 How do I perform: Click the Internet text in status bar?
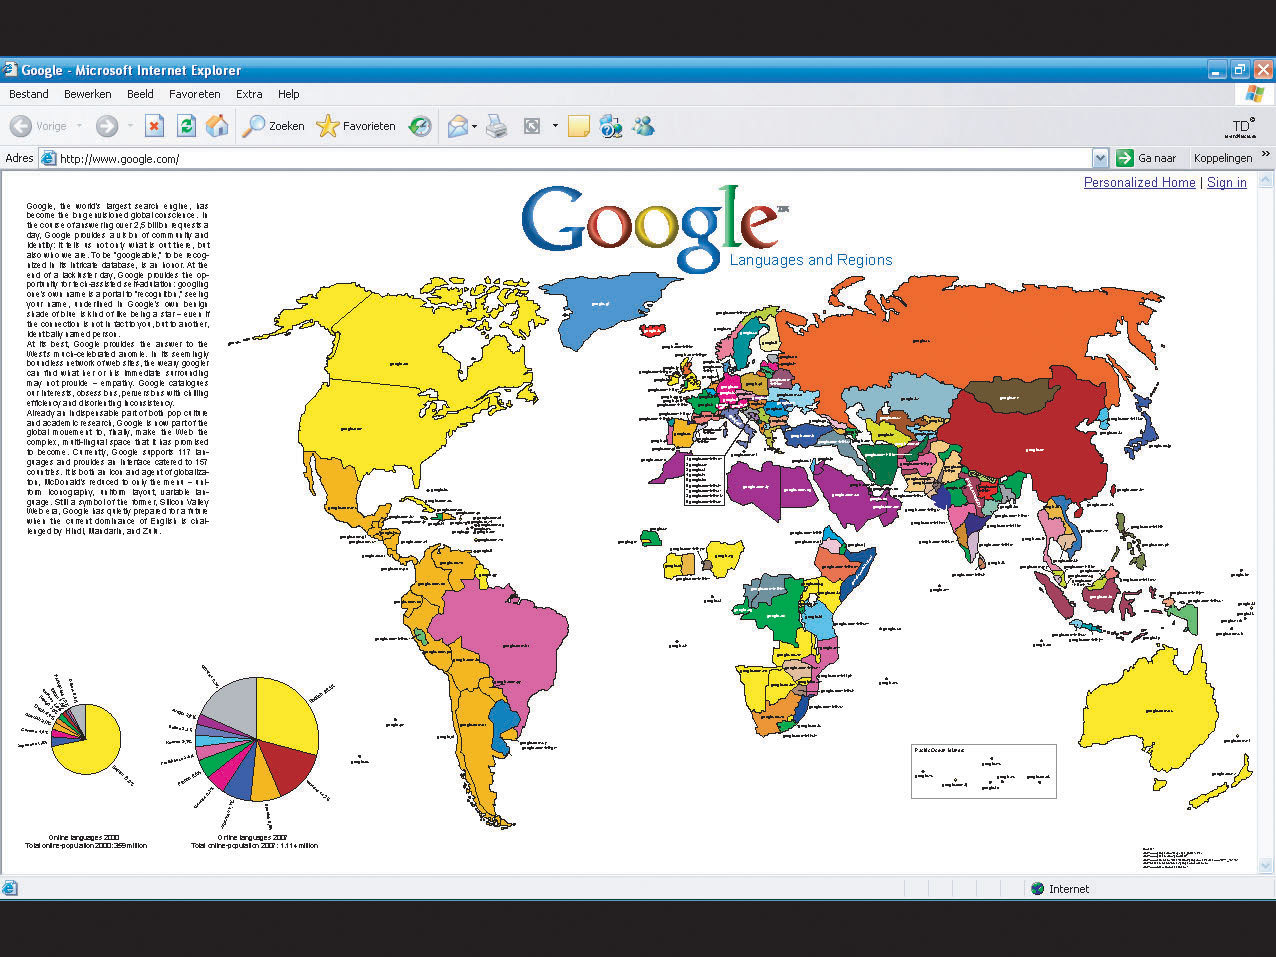point(1069,889)
